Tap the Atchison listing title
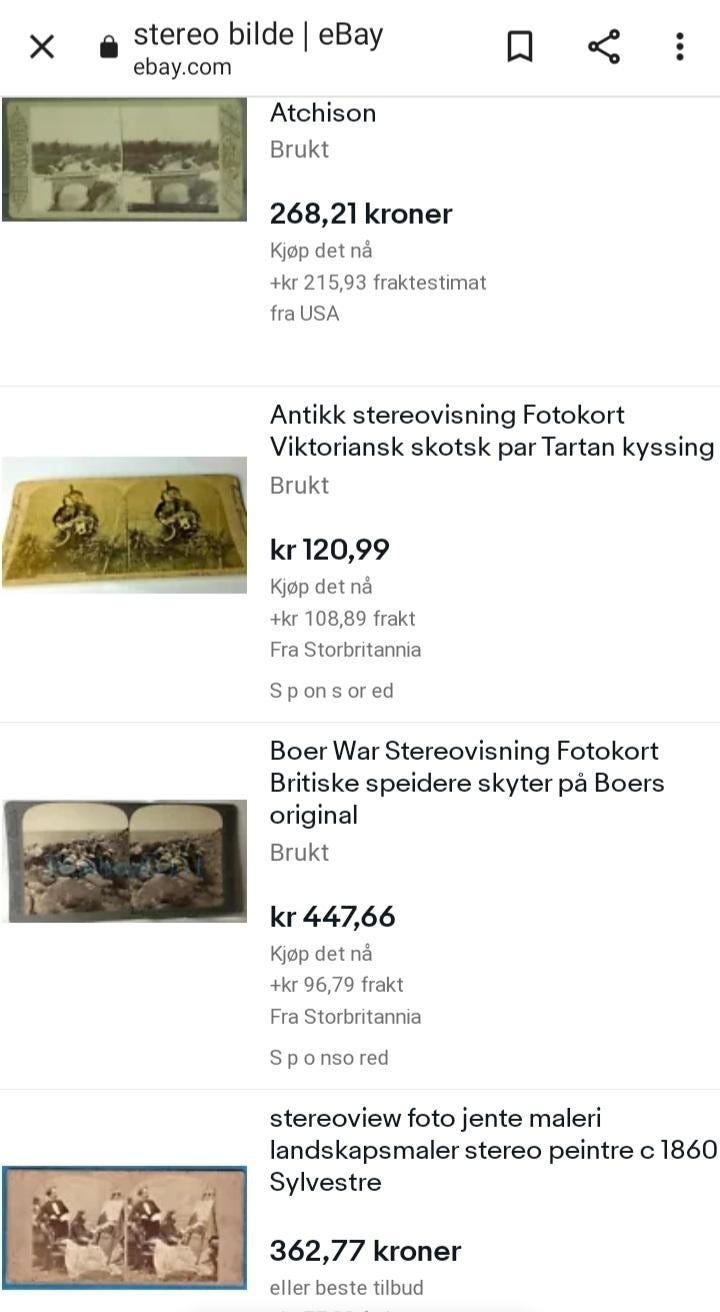This screenshot has height=1312, width=720. [x=323, y=113]
